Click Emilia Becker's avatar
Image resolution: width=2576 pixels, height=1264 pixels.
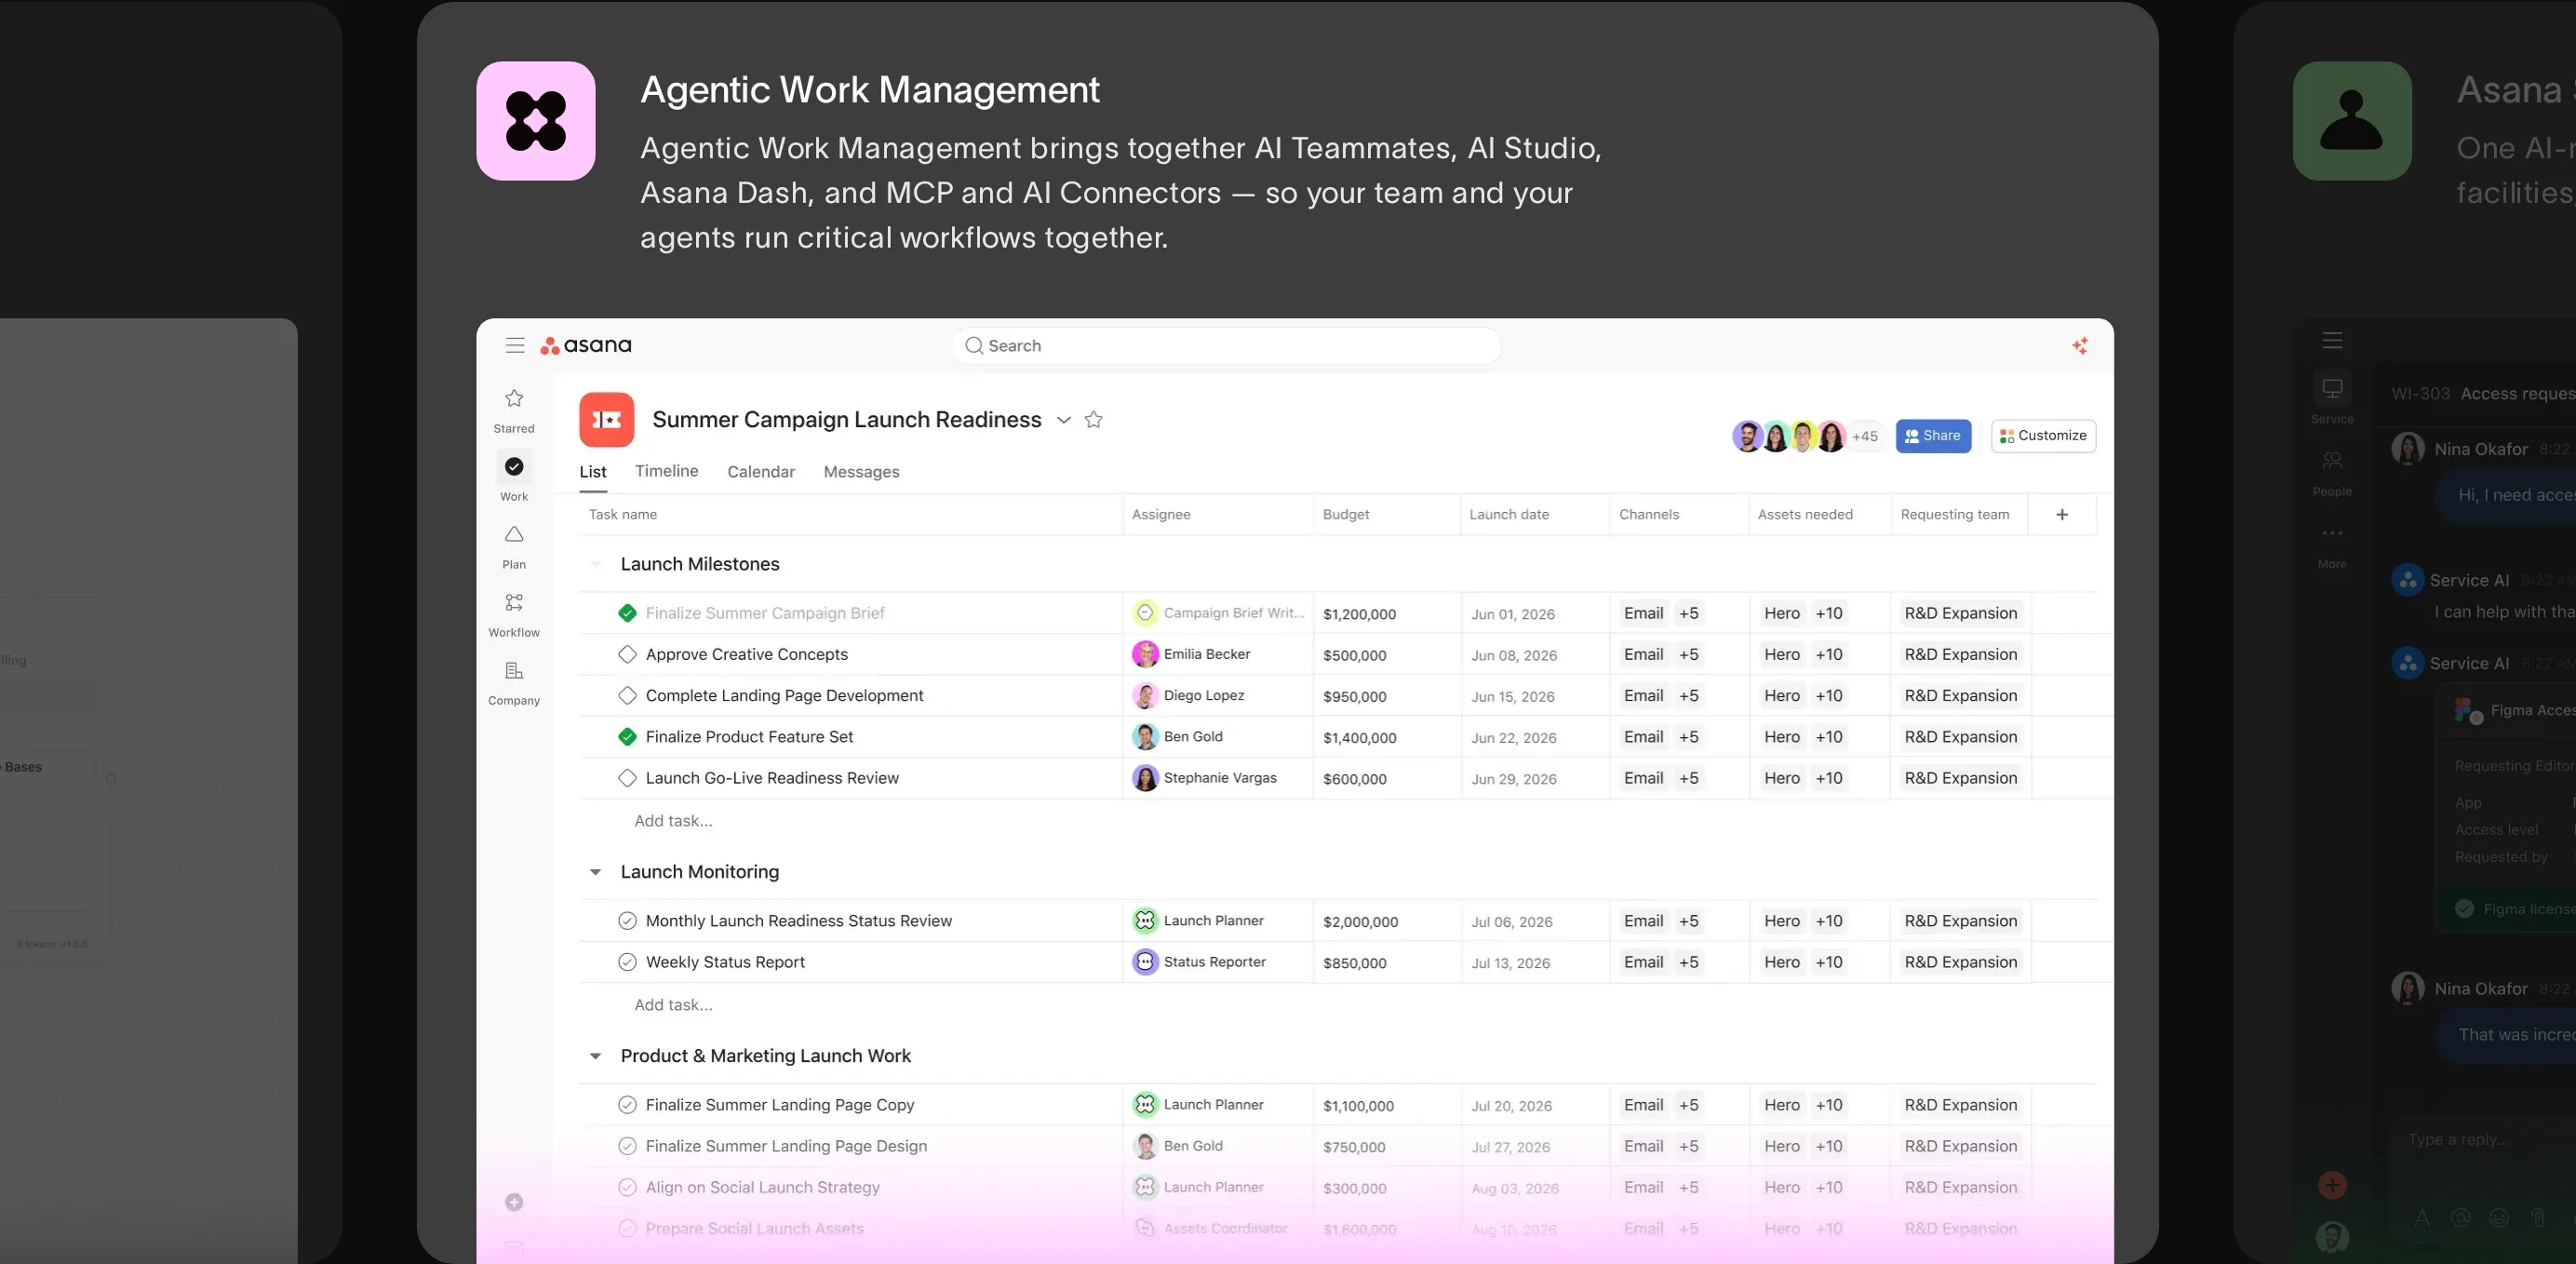1145,654
